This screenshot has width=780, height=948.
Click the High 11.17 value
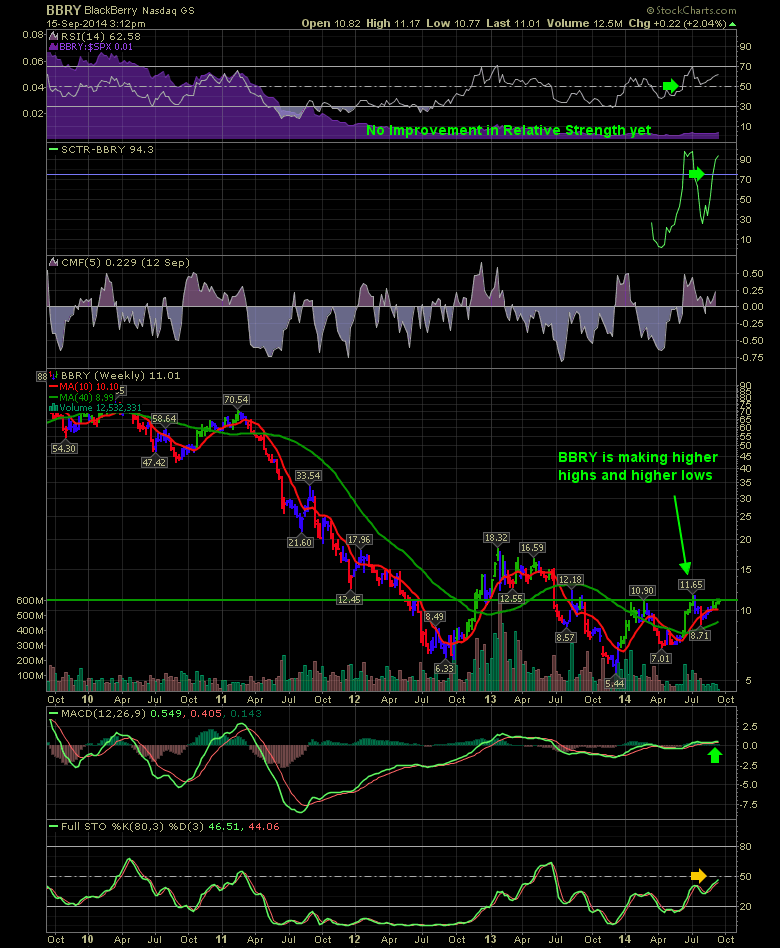tap(393, 24)
